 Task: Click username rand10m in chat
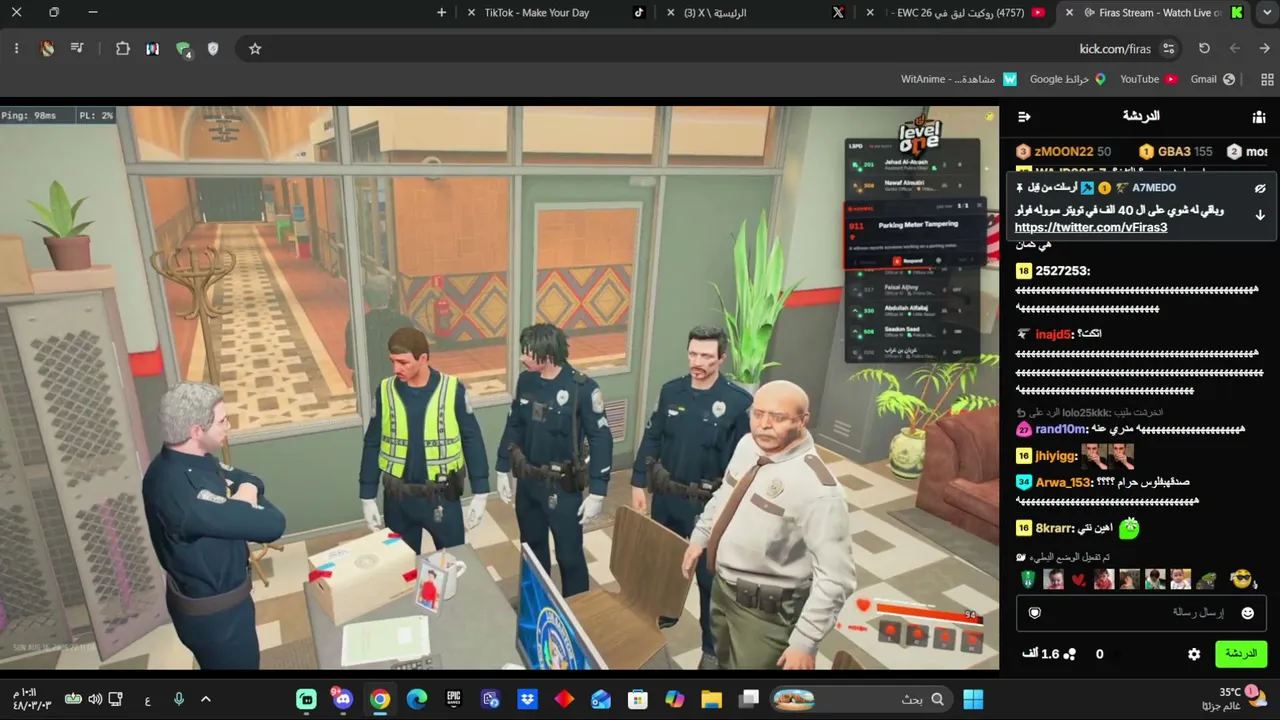(1061, 429)
